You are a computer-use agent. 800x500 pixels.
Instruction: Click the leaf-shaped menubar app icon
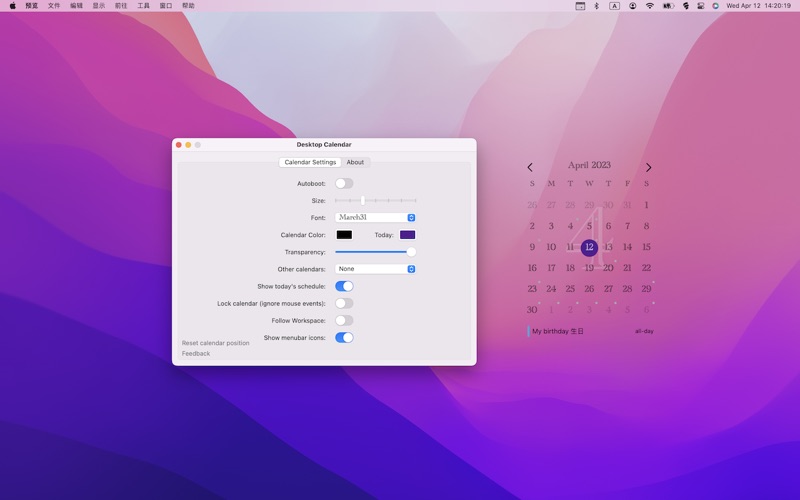coord(686,6)
